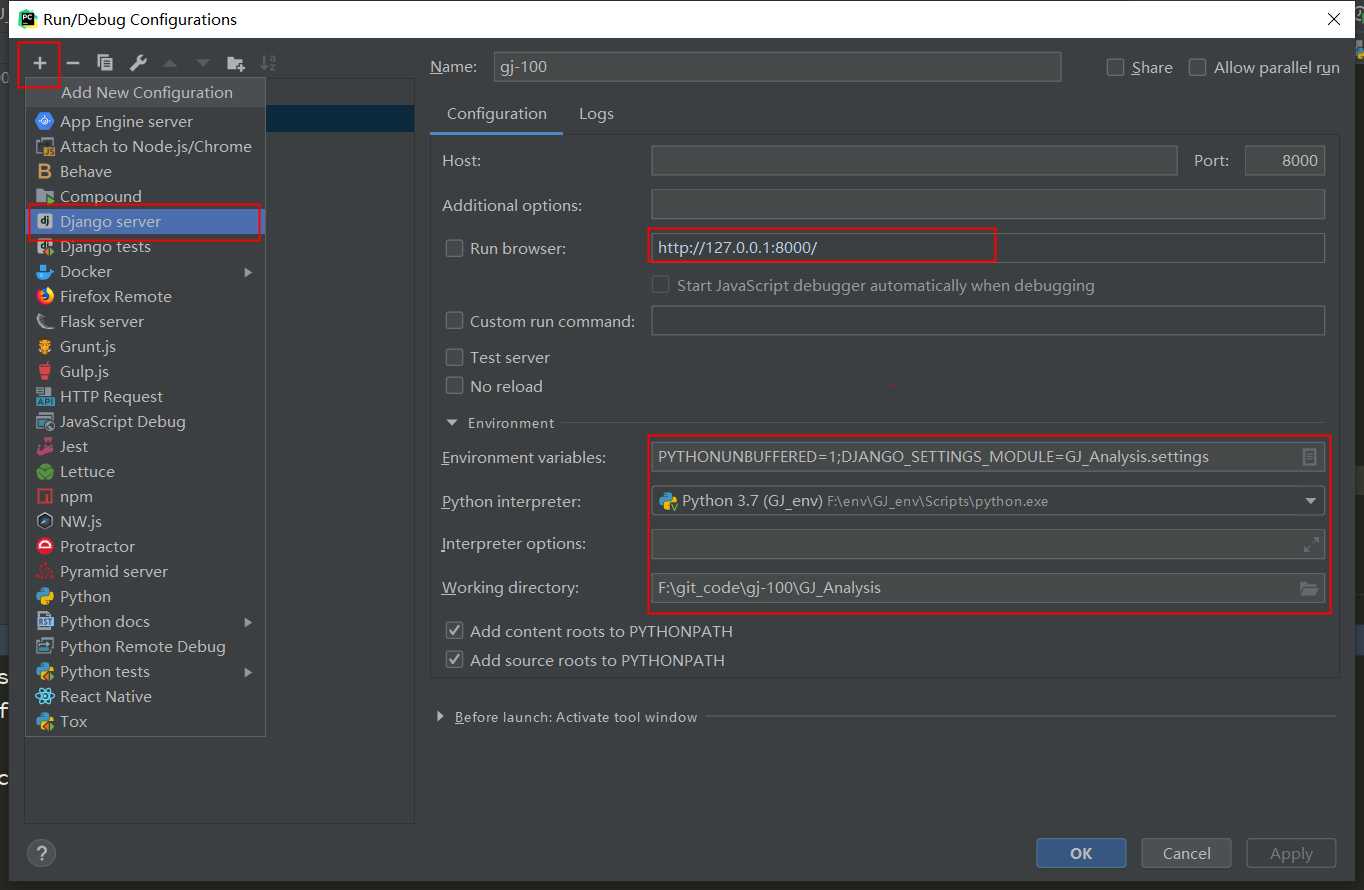Select Behave configuration type
Viewport: 1364px width, 890px height.
click(145, 171)
